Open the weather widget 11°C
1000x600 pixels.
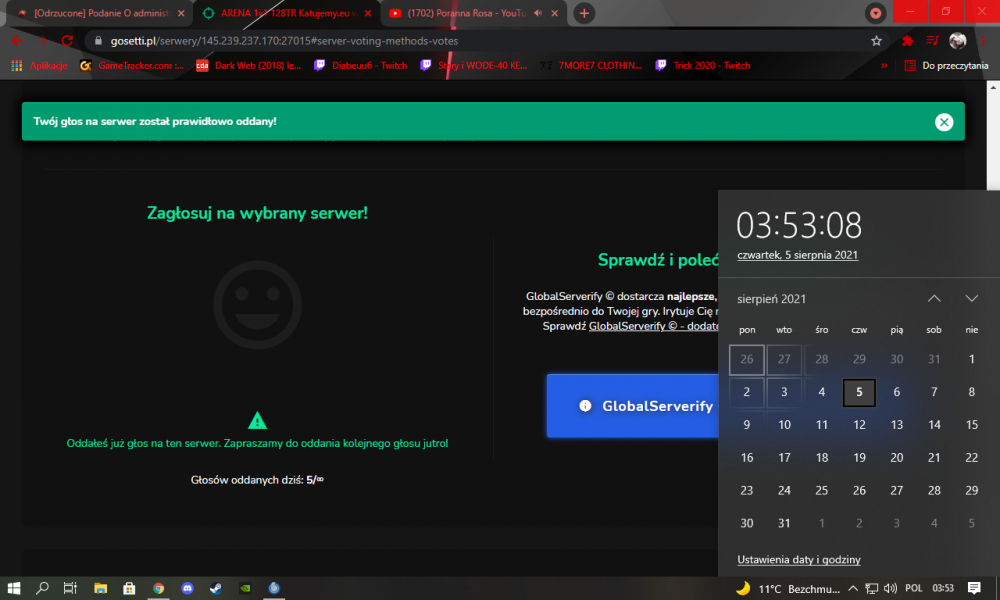(788, 589)
